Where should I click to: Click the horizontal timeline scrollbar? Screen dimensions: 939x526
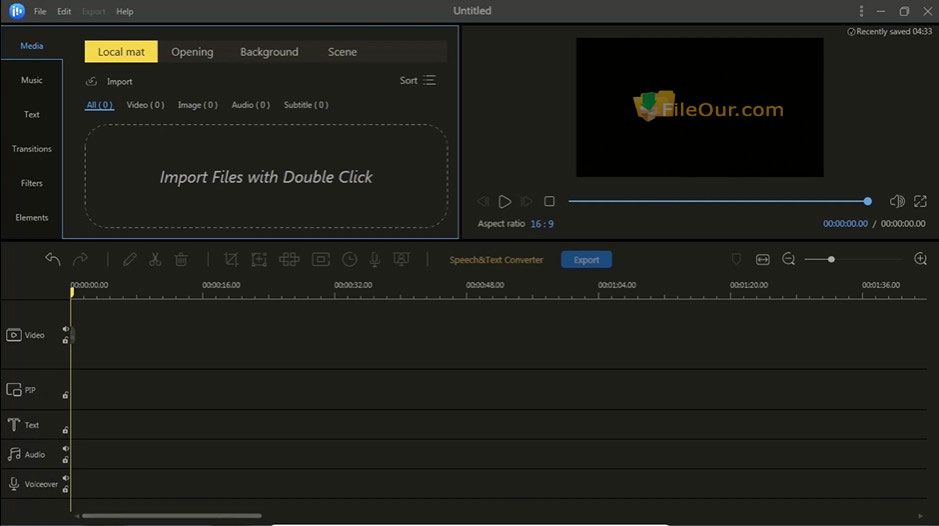172,515
